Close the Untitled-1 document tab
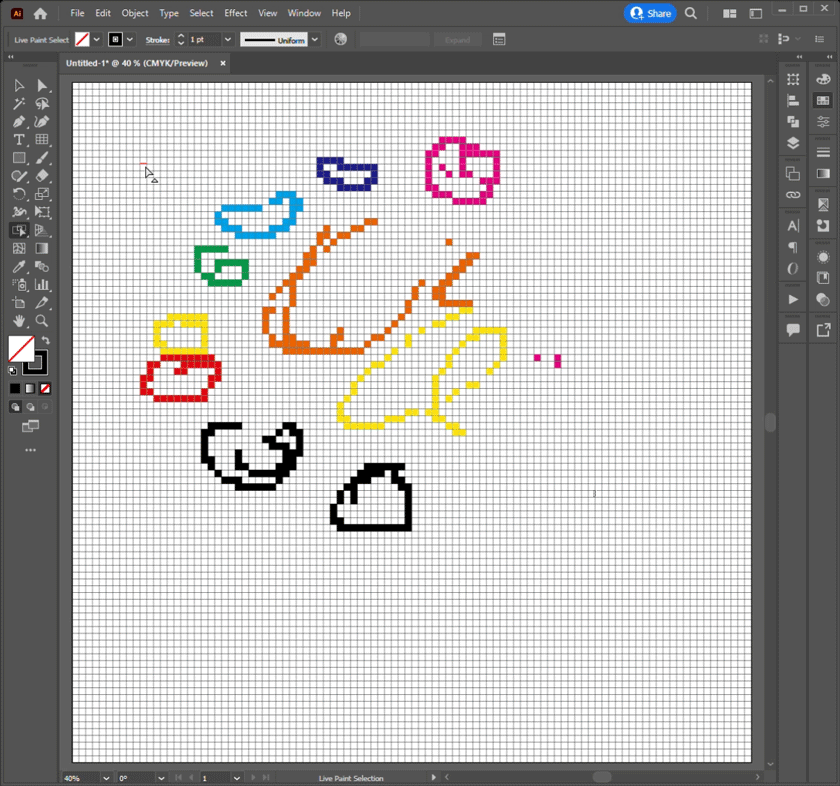840x786 pixels. coord(223,63)
